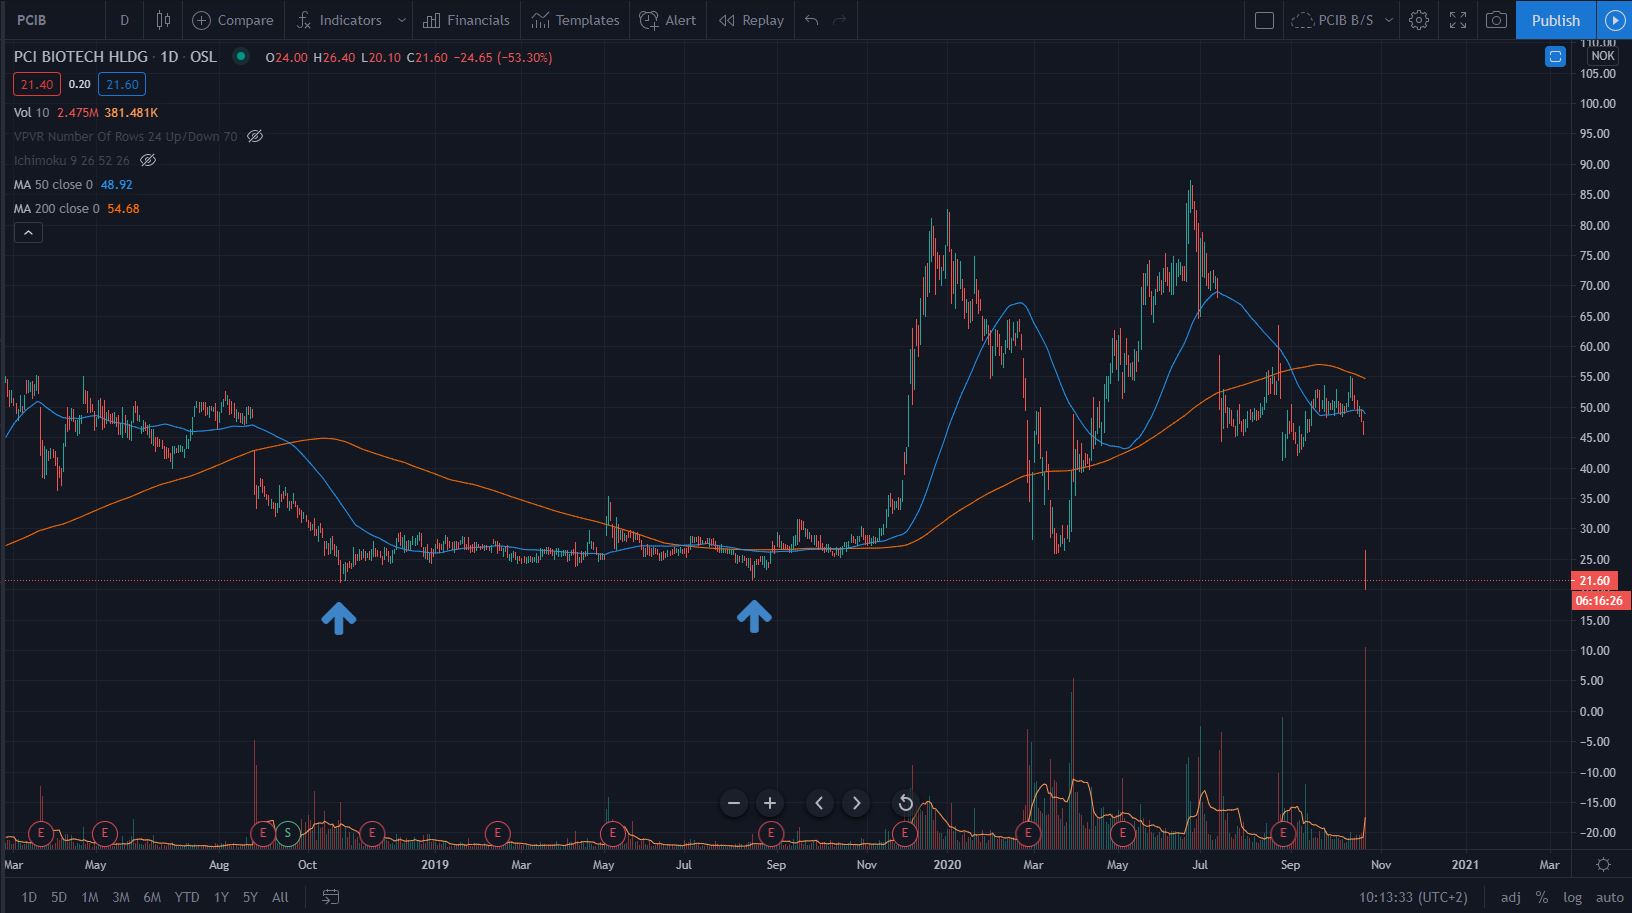Open the PCIB B/S layout dropdown
This screenshot has height=913, width=1632.
(x=1388, y=20)
